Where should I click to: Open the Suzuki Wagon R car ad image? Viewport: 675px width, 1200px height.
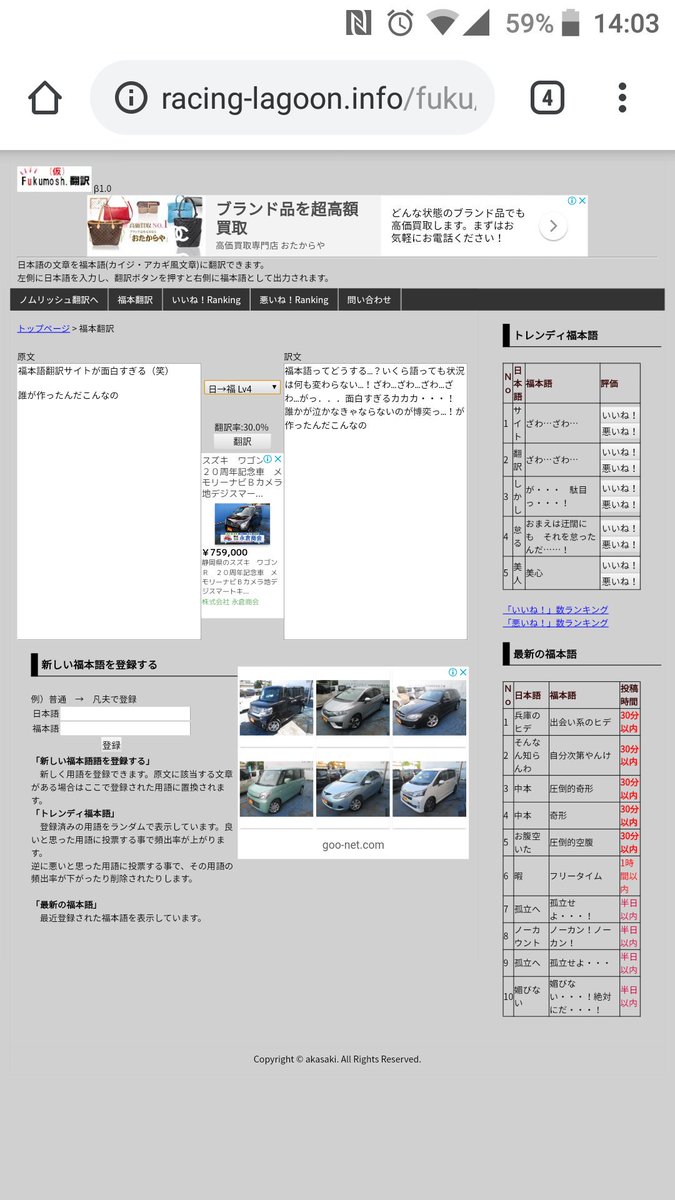point(242,523)
